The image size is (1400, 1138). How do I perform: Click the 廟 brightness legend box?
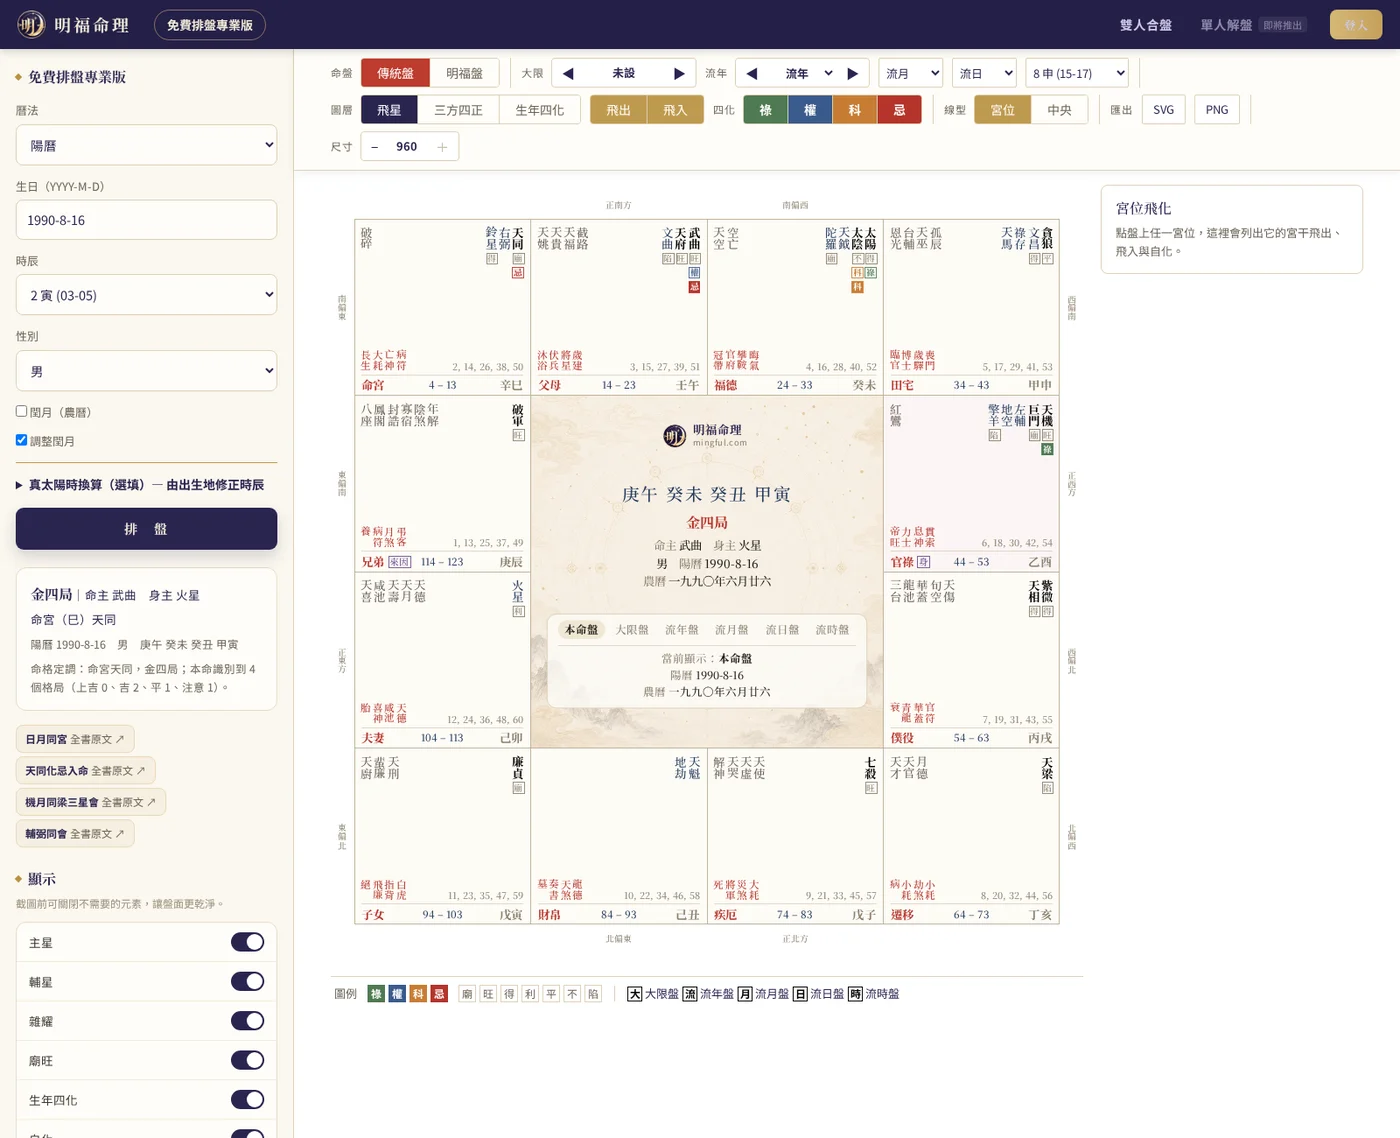click(x=467, y=994)
